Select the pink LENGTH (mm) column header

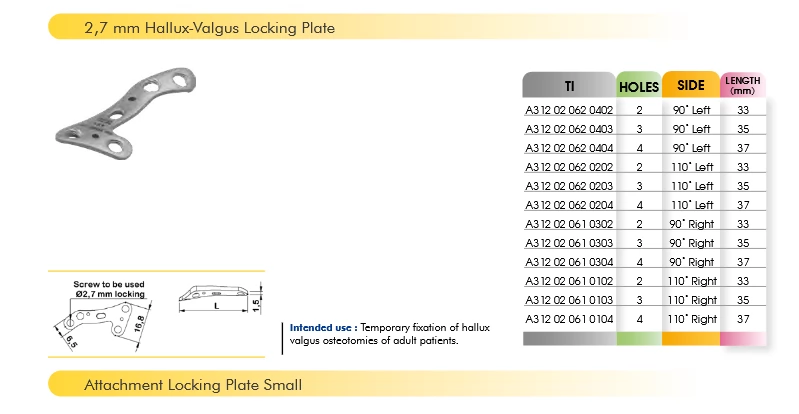(742, 85)
